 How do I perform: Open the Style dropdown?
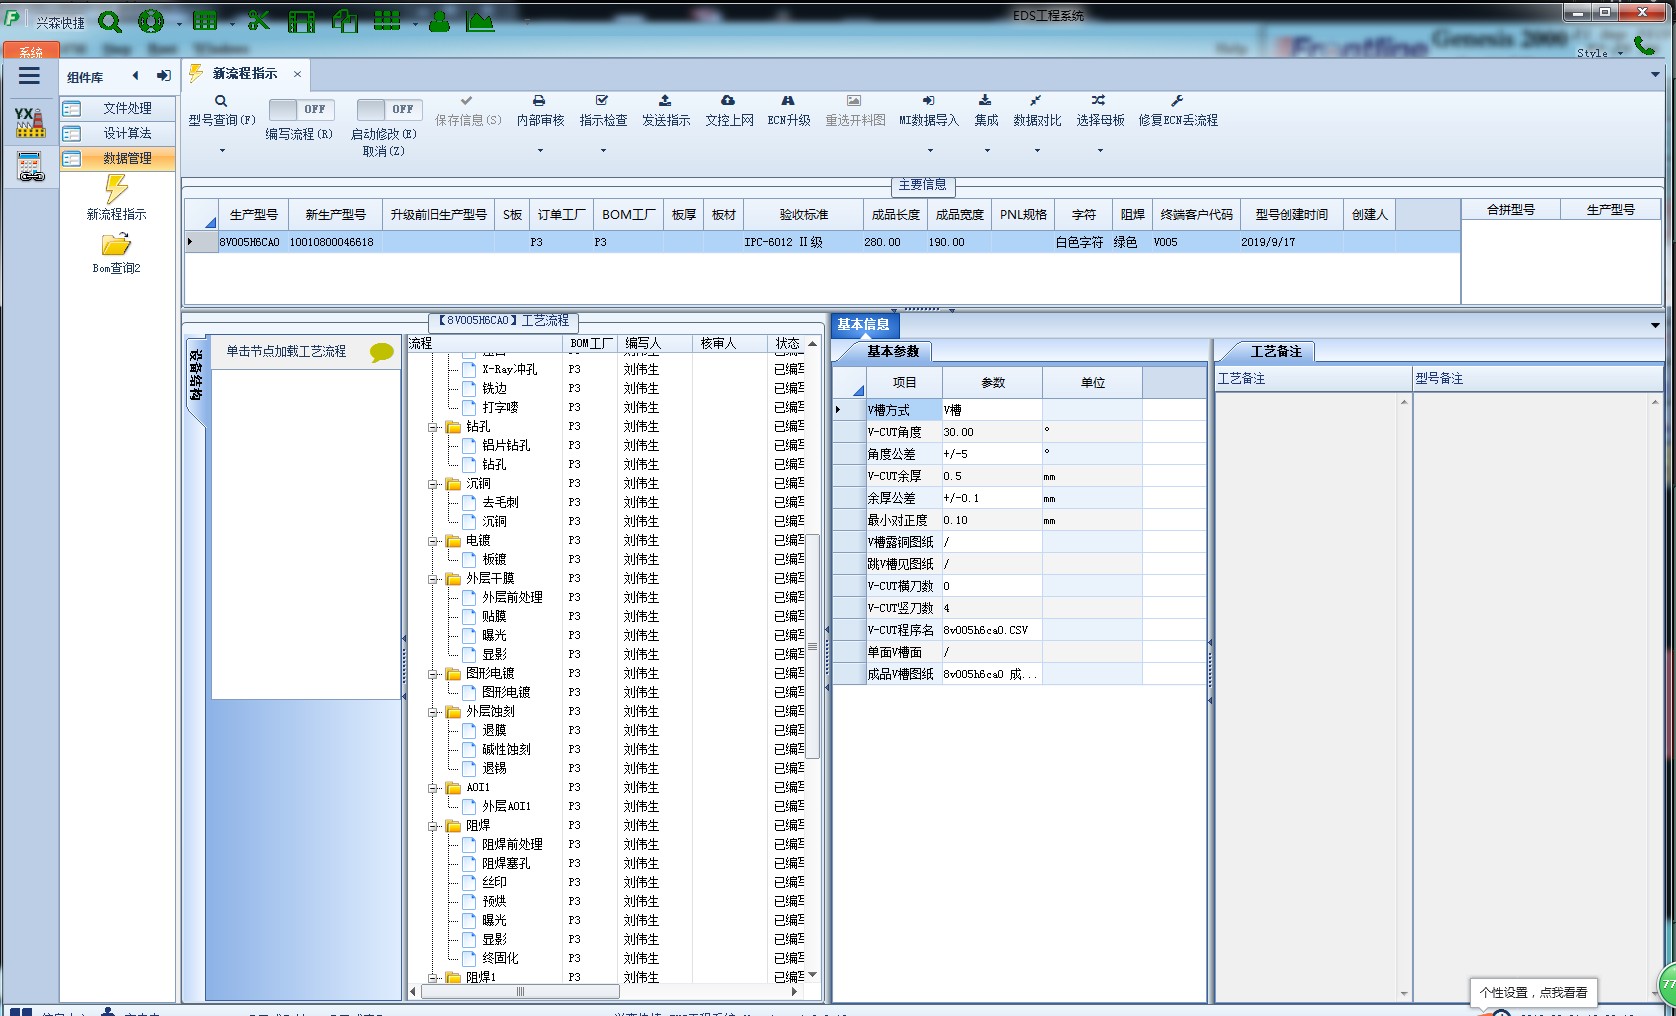point(1599,53)
